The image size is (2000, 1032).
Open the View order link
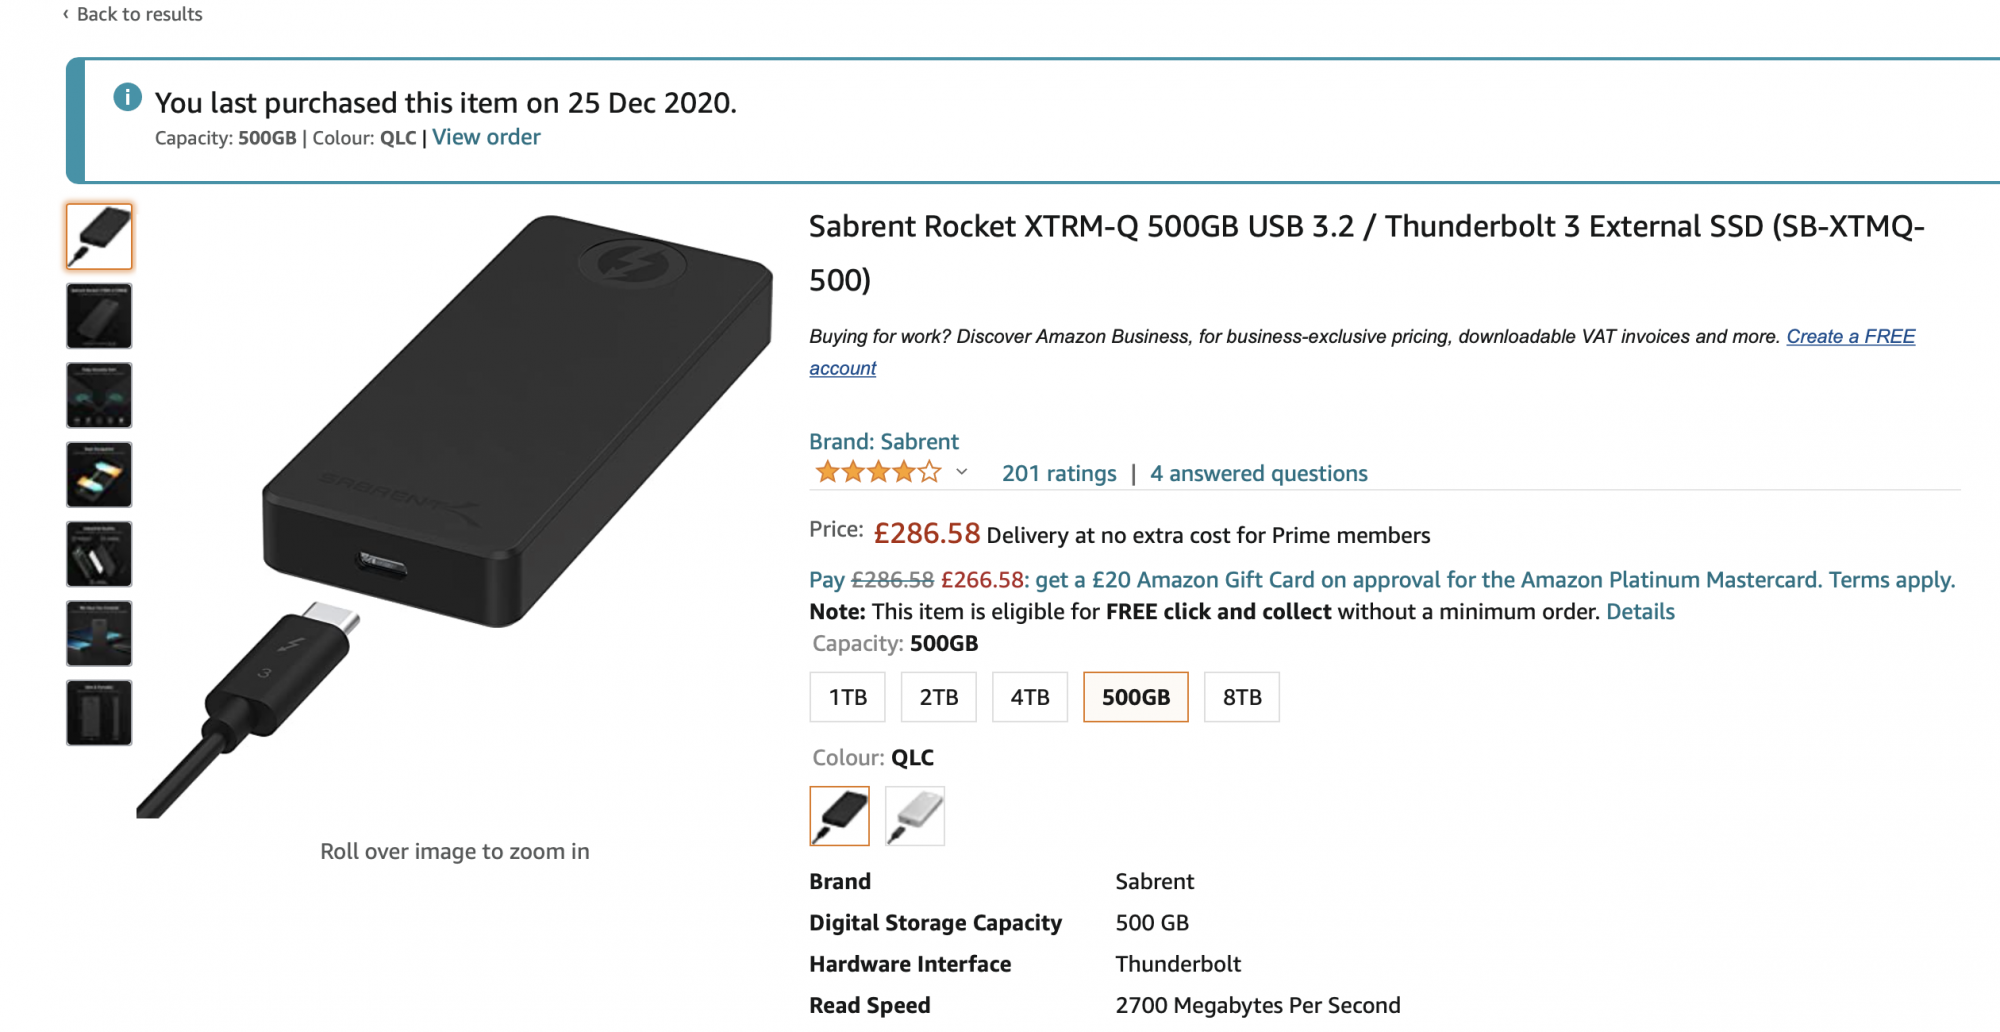(x=486, y=137)
